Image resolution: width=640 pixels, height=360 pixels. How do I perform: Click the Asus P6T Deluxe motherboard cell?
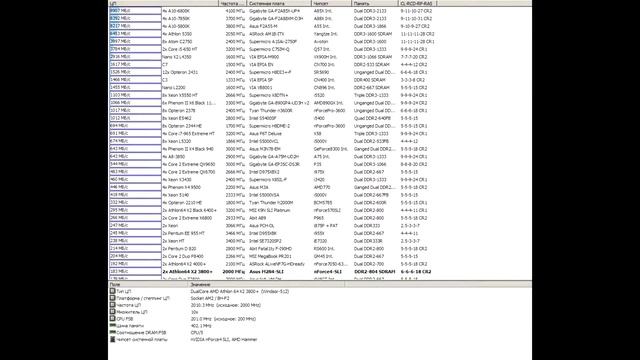(265, 133)
